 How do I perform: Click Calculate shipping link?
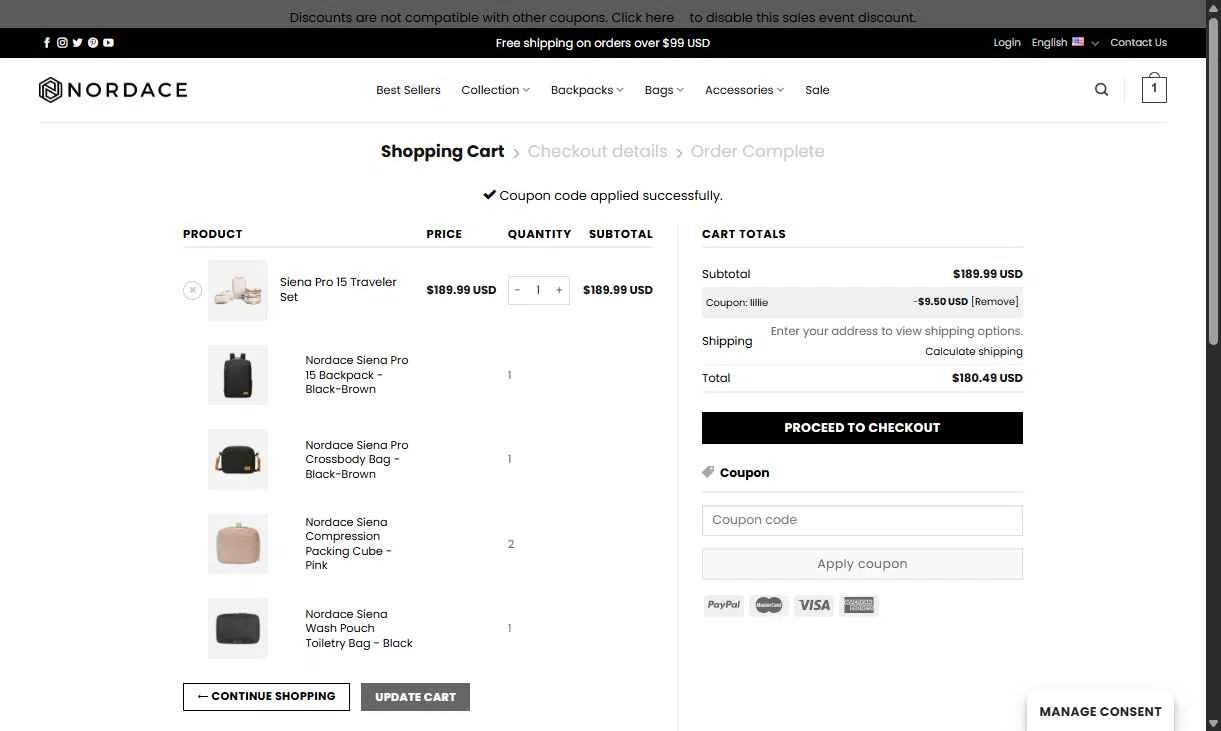[974, 352]
